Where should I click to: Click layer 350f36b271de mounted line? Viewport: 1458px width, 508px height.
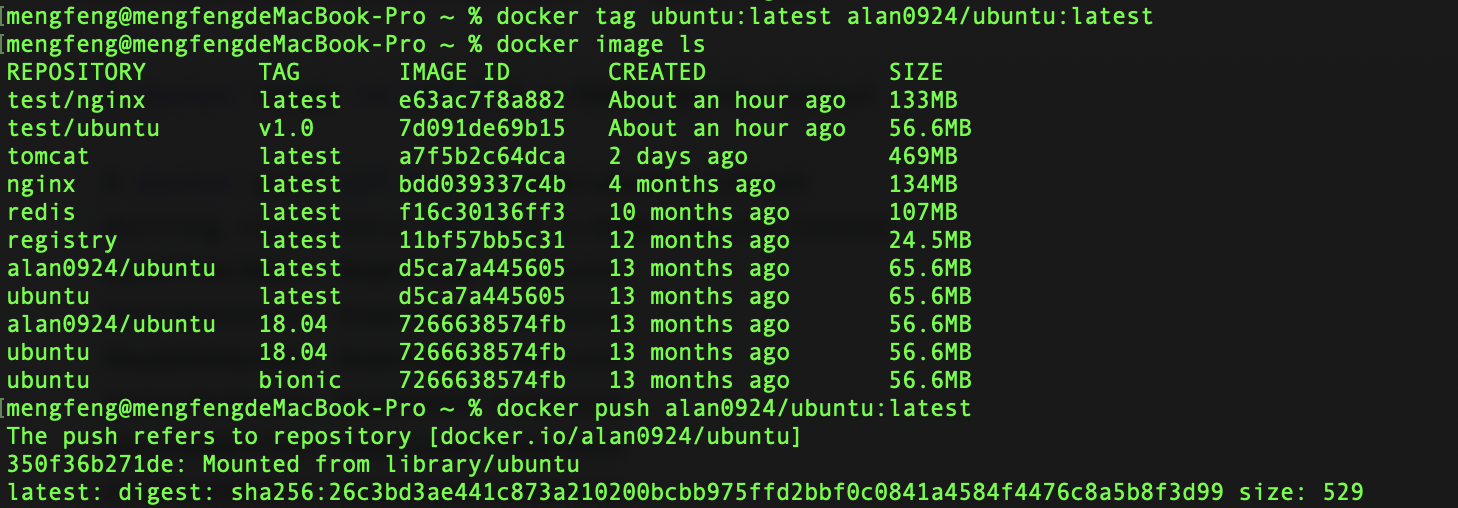click(293, 464)
